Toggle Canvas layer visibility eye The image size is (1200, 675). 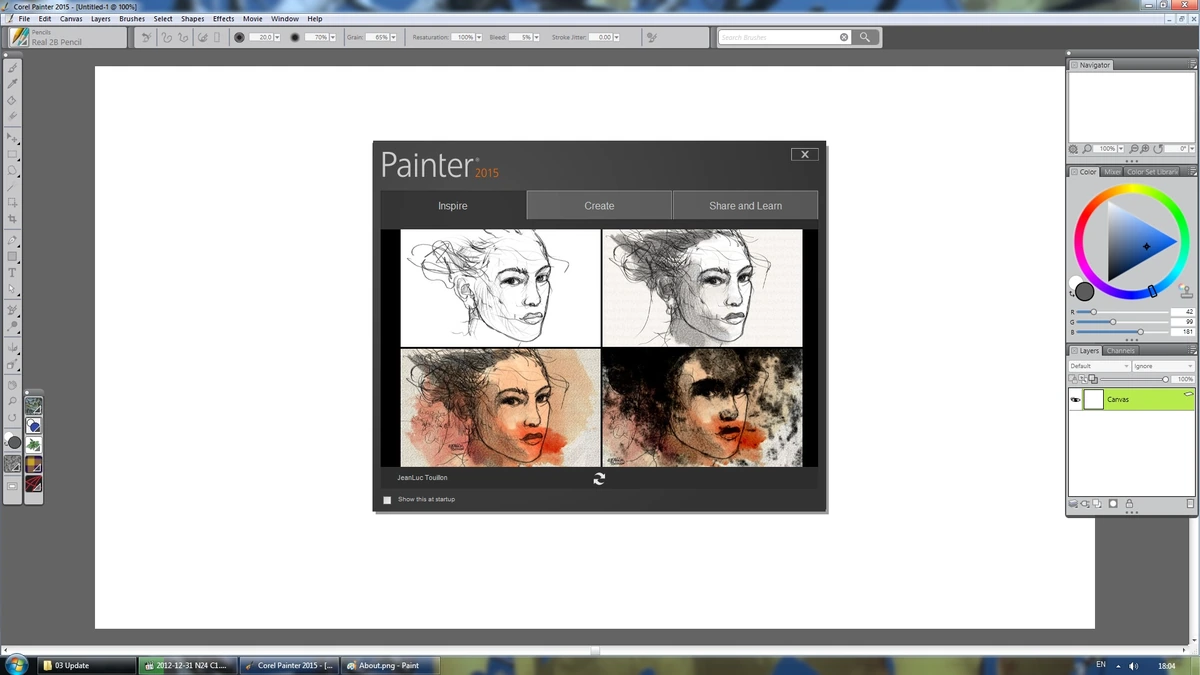pos(1076,400)
